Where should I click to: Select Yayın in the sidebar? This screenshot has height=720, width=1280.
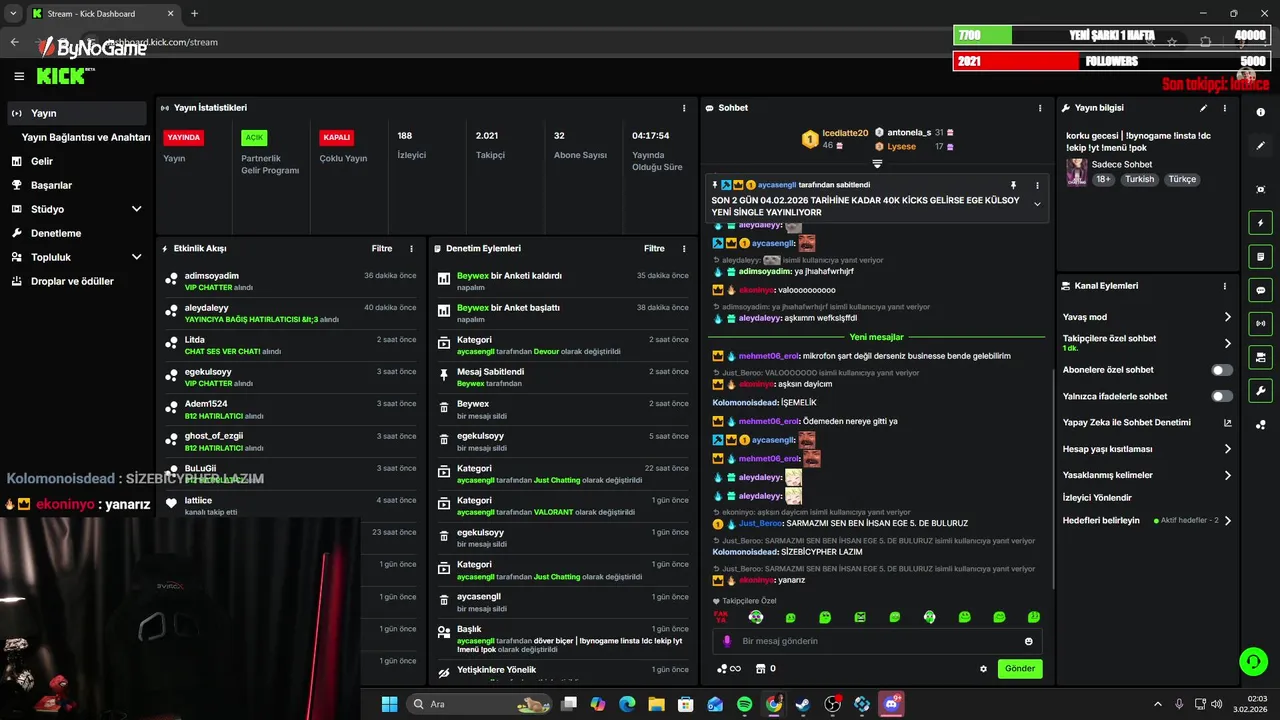[76, 113]
